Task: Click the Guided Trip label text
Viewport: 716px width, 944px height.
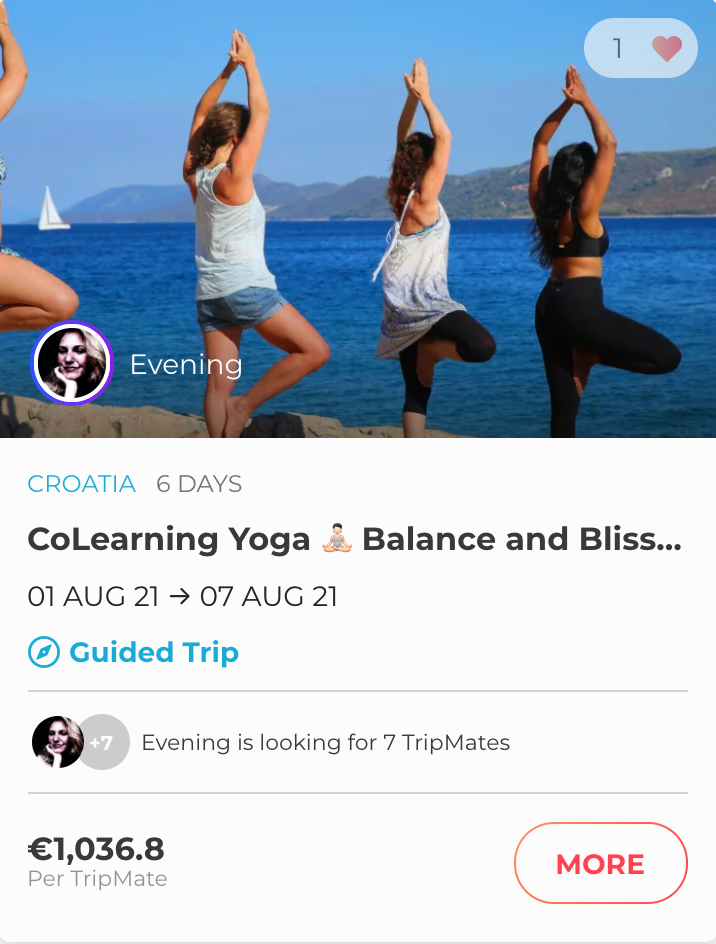Action: click(154, 653)
